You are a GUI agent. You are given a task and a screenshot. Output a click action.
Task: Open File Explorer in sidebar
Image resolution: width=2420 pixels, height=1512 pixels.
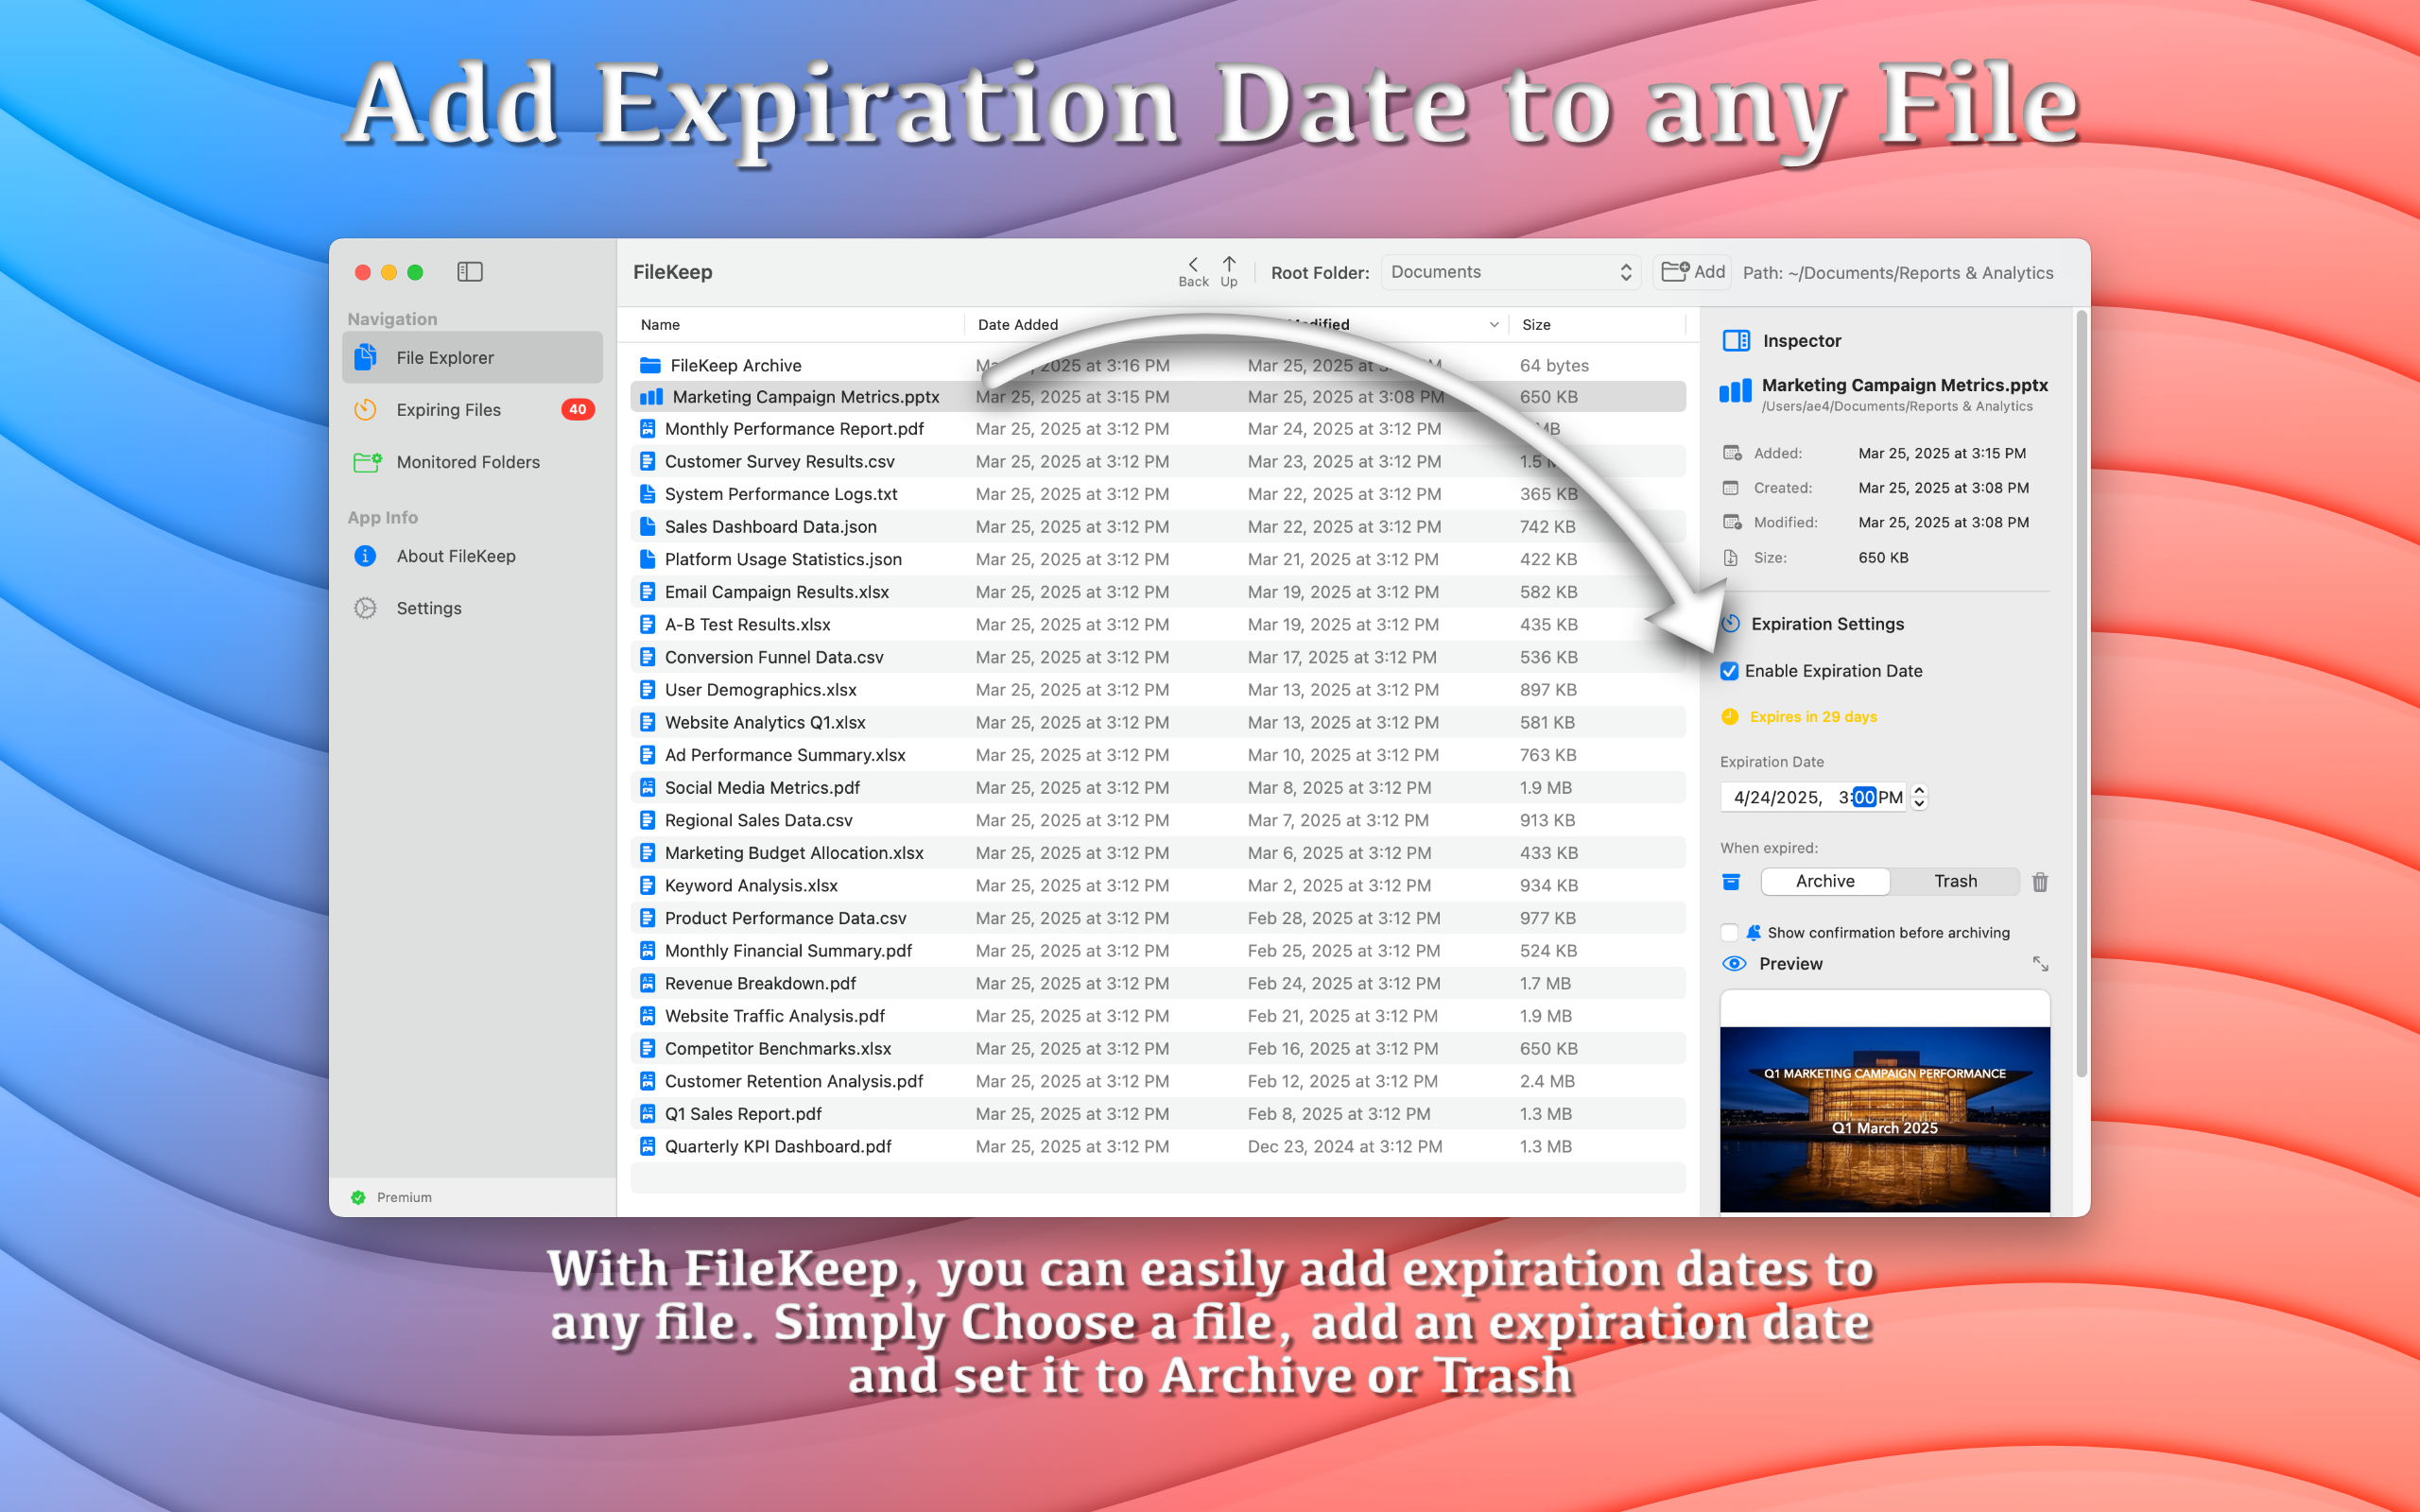click(472, 357)
